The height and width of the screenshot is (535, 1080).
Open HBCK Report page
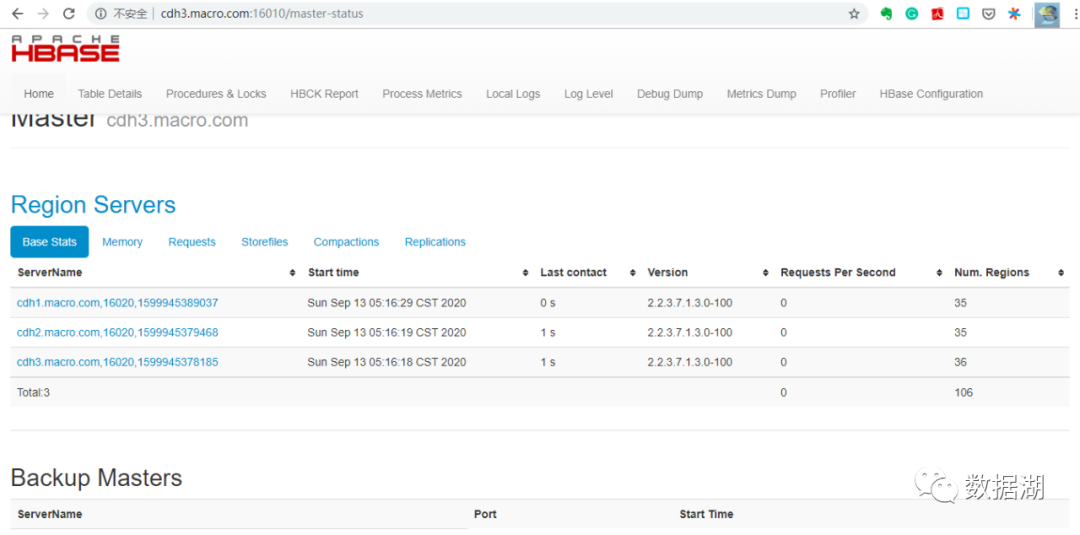pyautogui.click(x=324, y=94)
